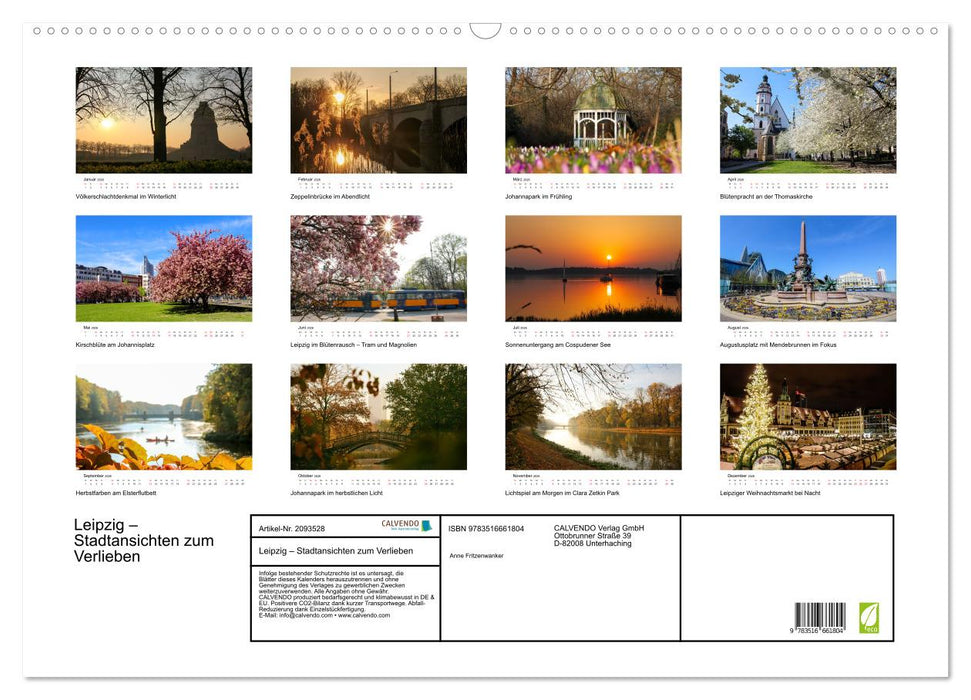The image size is (971, 700).
Task: Open the Johannapark im Frühling image
Action: pos(593,120)
